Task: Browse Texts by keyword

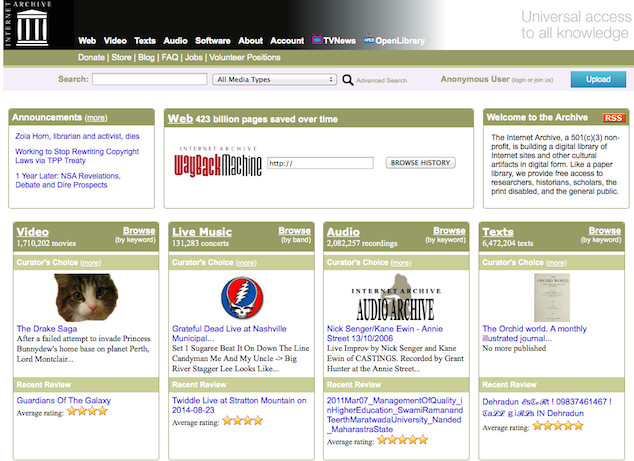Action: [x=604, y=230]
